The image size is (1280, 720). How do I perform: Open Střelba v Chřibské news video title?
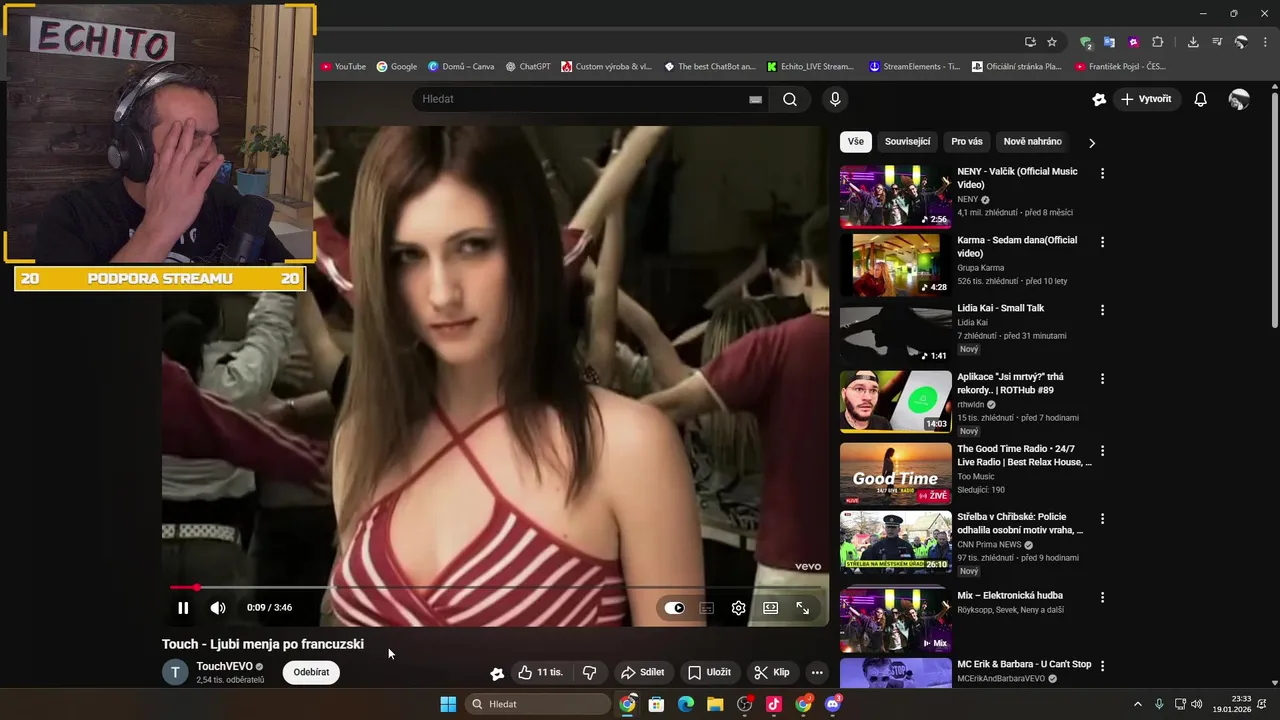1020,524
